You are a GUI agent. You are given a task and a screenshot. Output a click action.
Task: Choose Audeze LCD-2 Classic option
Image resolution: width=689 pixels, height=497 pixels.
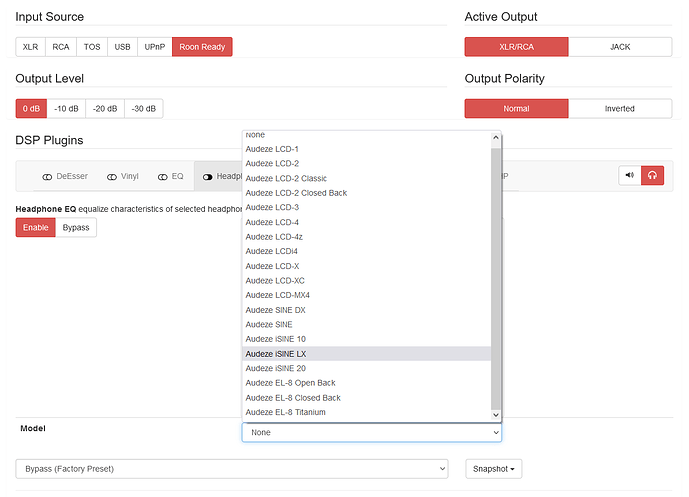(366, 178)
